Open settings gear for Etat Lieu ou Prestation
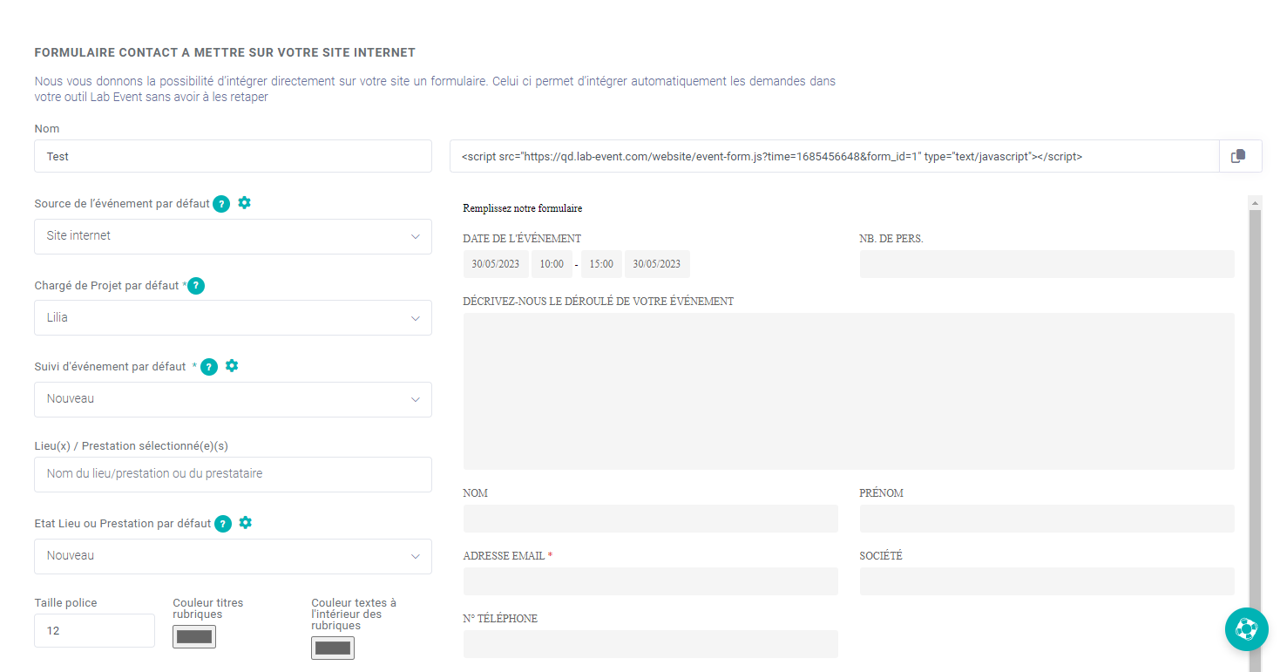This screenshot has width=1280, height=672. tap(246, 523)
